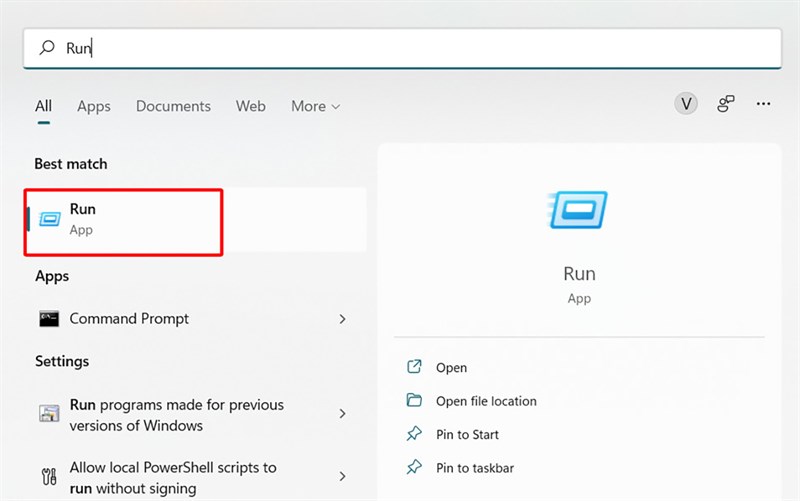Open the user account V avatar

[x=686, y=104]
